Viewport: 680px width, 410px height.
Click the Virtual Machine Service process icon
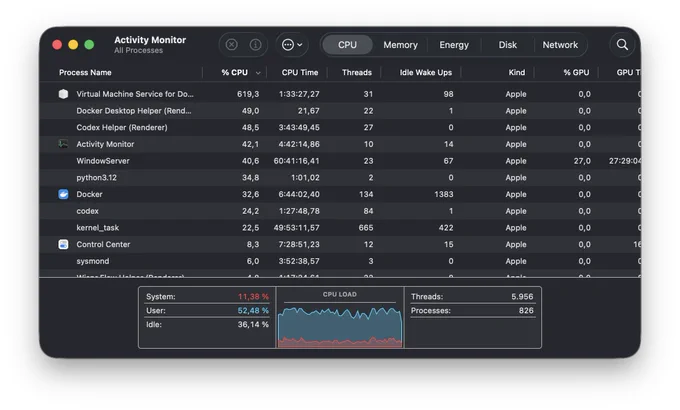63,94
